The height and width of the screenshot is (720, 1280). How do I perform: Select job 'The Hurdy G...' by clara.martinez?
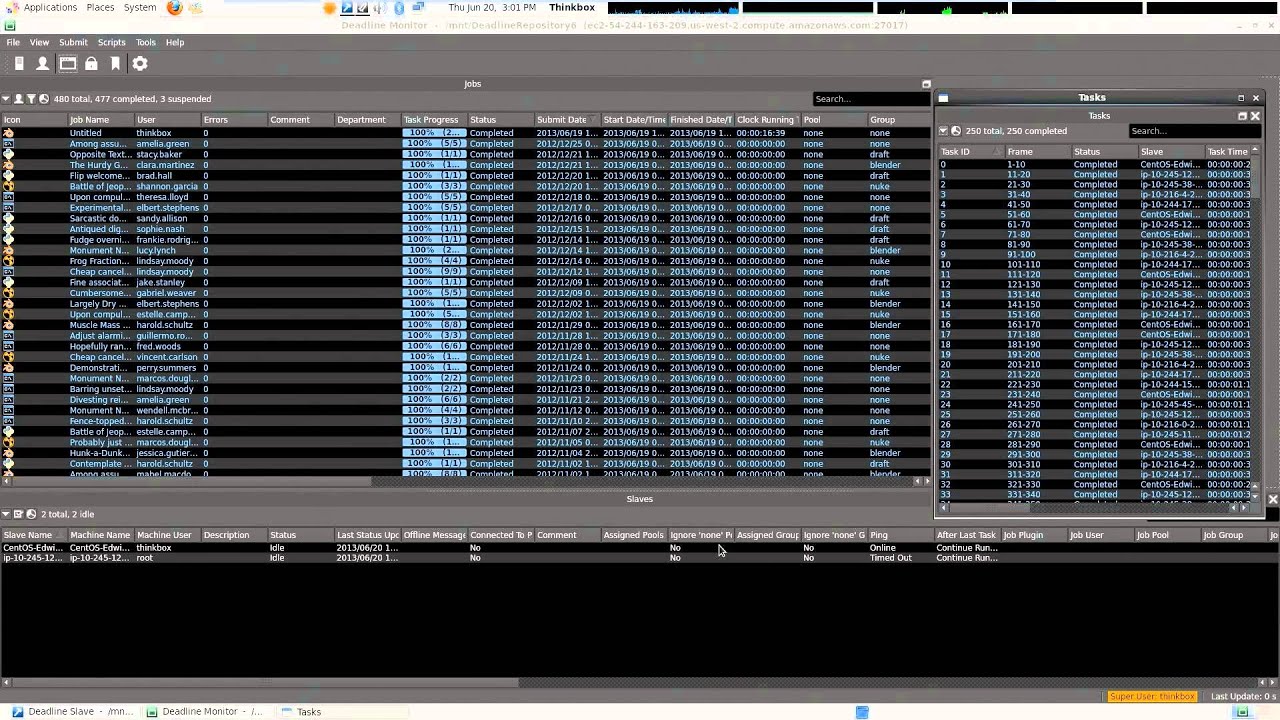[x=465, y=165]
